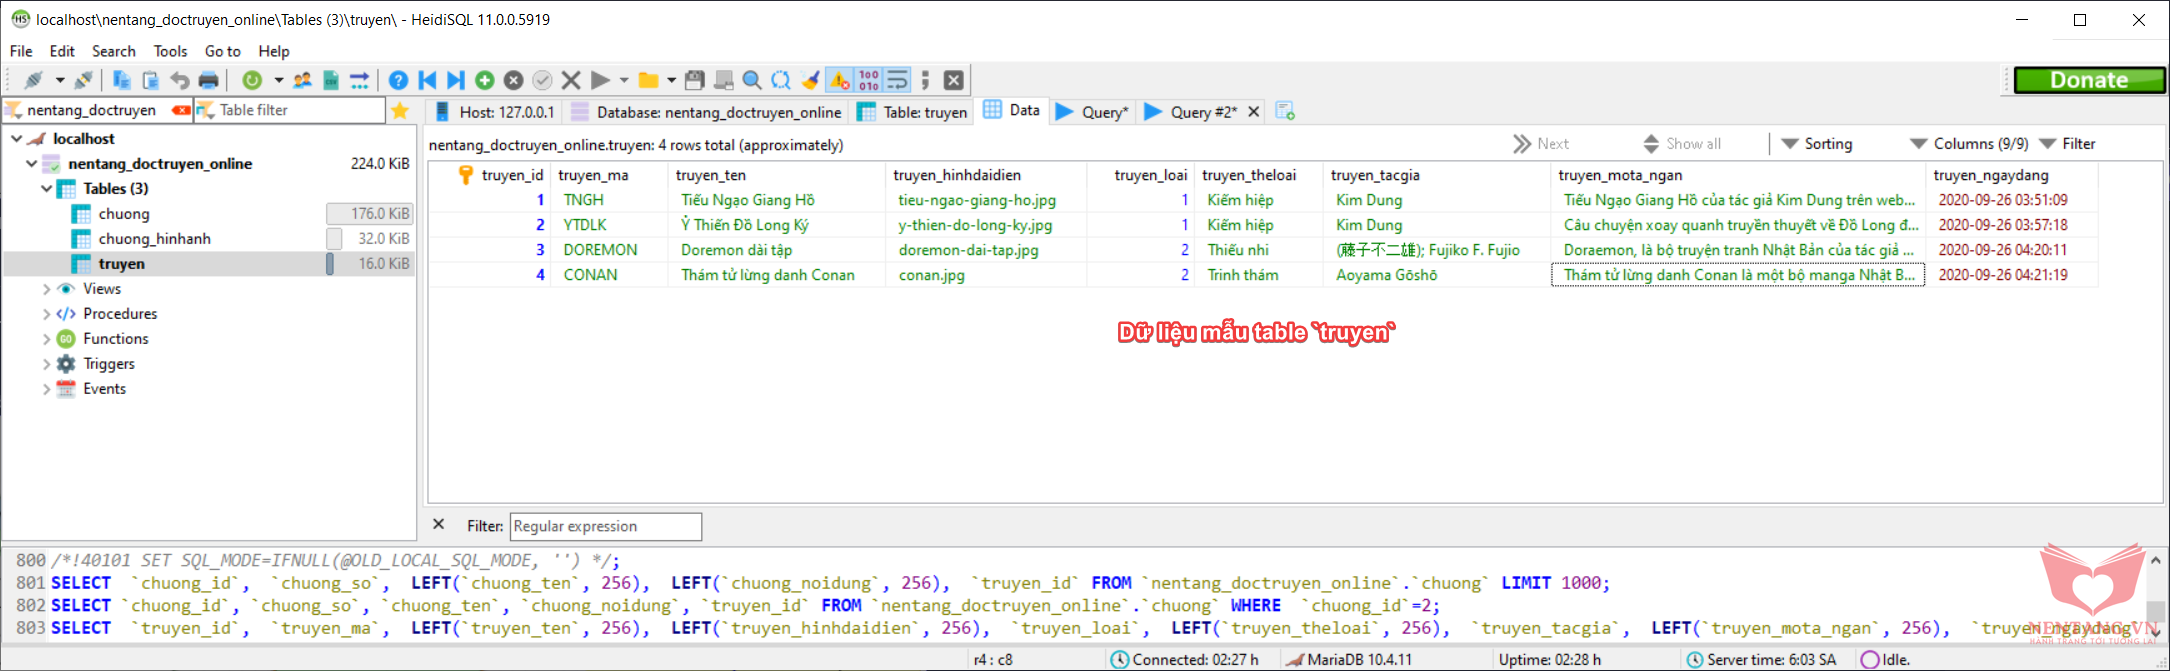Select the chuong_hinhanh table in tree
2170x671 pixels.
[x=154, y=239]
